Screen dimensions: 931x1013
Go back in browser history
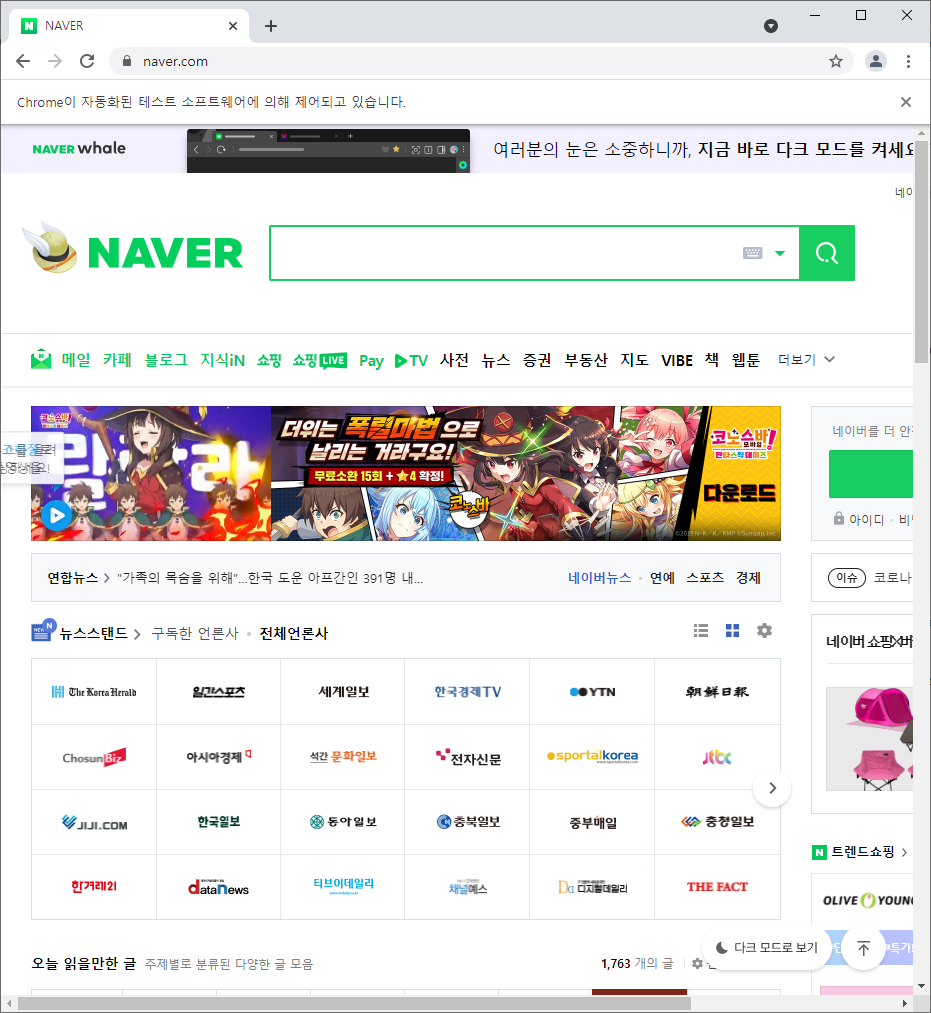(x=23, y=61)
